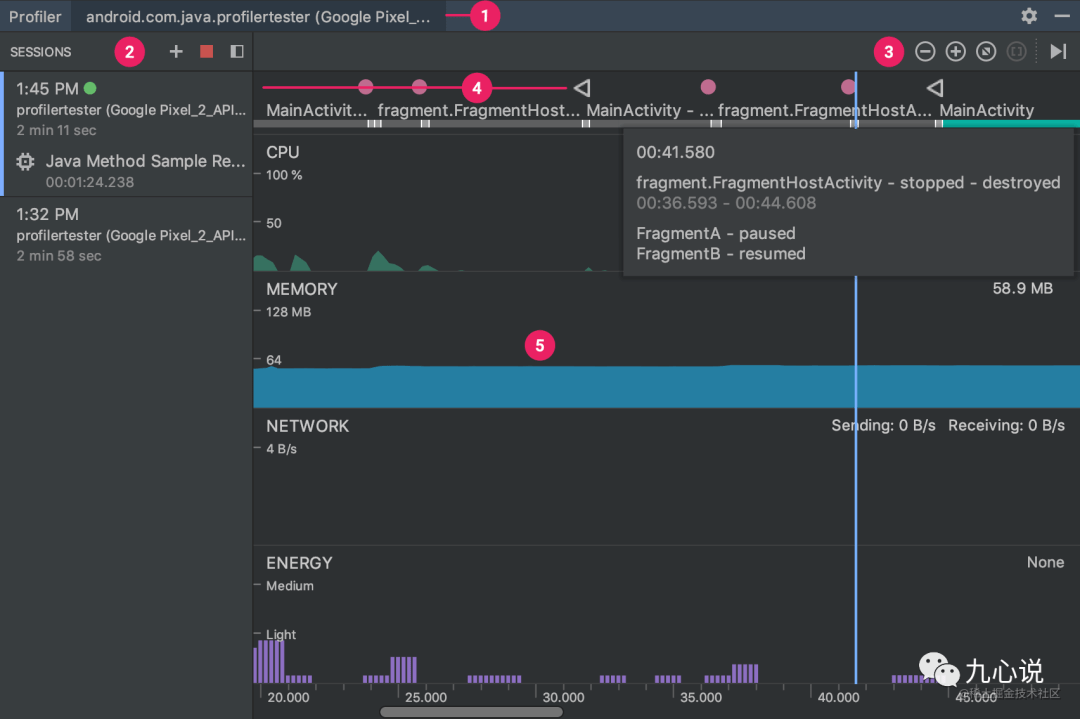Click the '25.000' time axis tick label
Viewport: 1080px width, 719px height.
[x=426, y=697]
